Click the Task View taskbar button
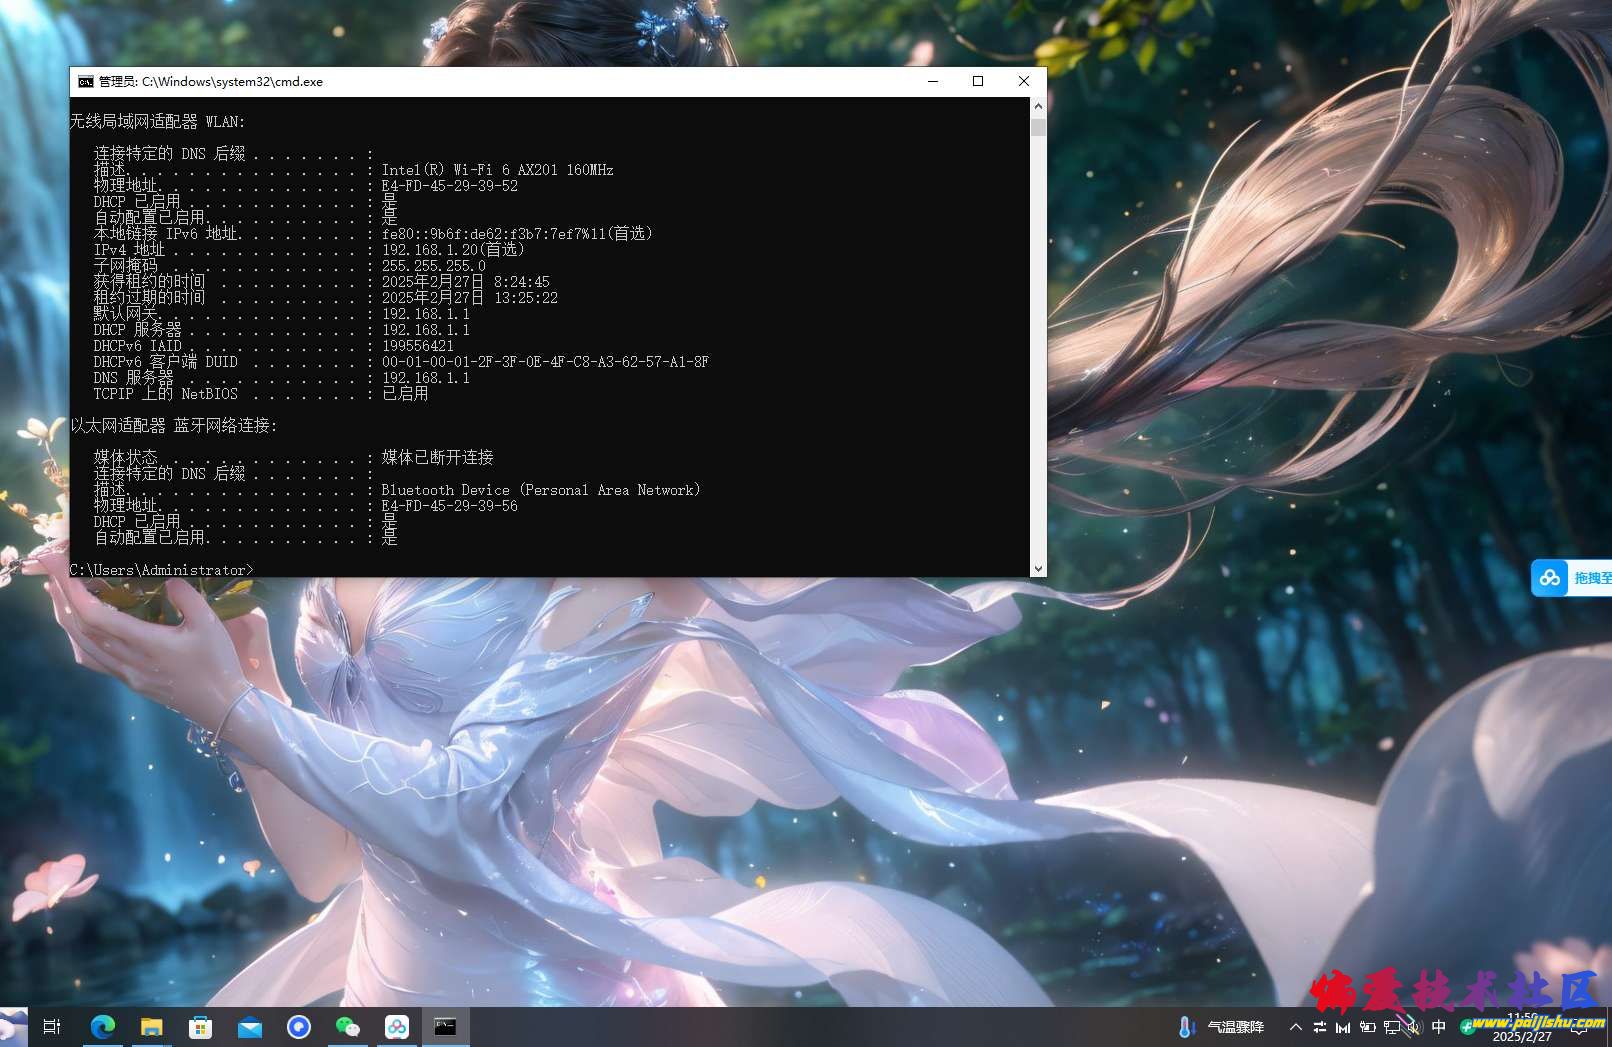1612x1047 pixels. [52, 1026]
